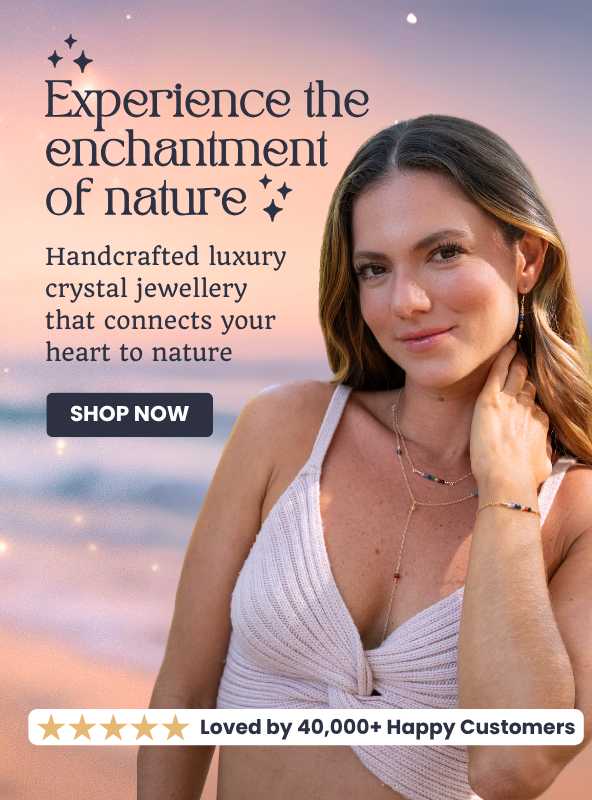Screen dimensions: 592x800
Task: Click the 'crystal jewellery' text line
Action: pyautogui.click(x=146, y=289)
